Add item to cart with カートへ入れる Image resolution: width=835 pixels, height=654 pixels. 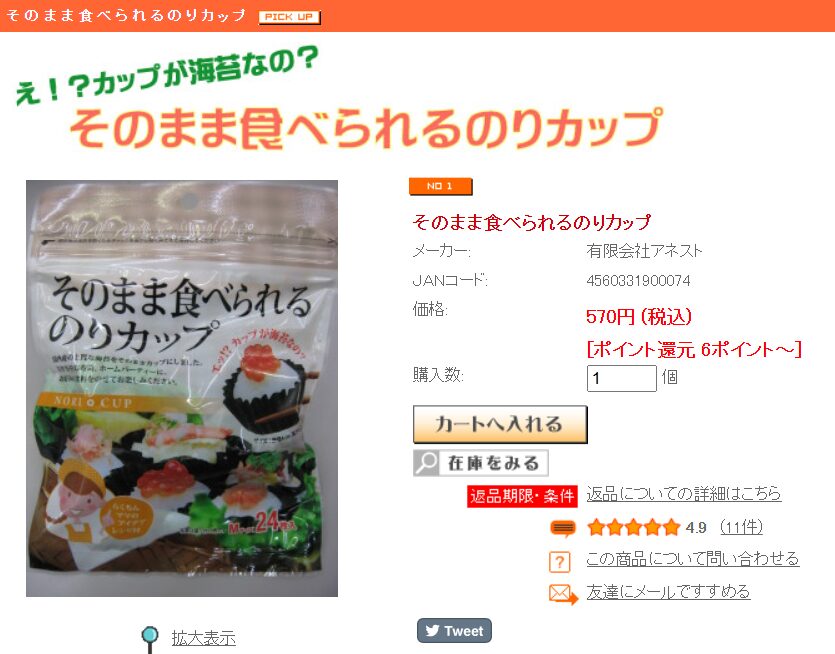pos(500,424)
